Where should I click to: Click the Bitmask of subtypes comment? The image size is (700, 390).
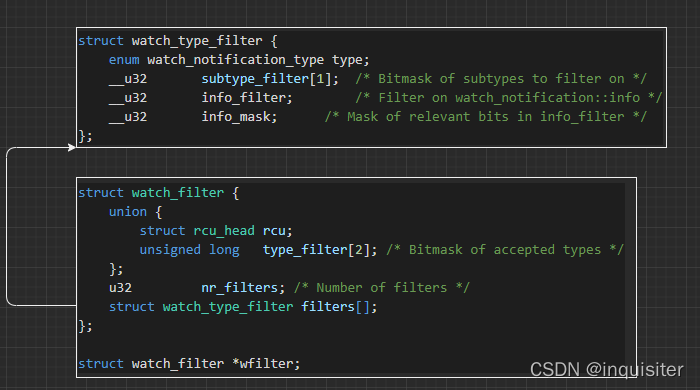[x=501, y=79]
